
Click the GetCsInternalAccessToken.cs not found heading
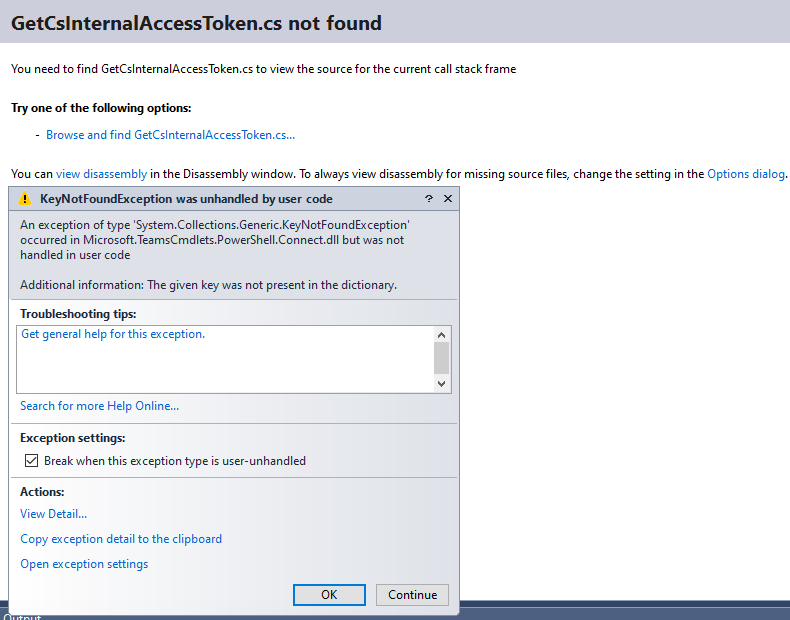(196, 23)
